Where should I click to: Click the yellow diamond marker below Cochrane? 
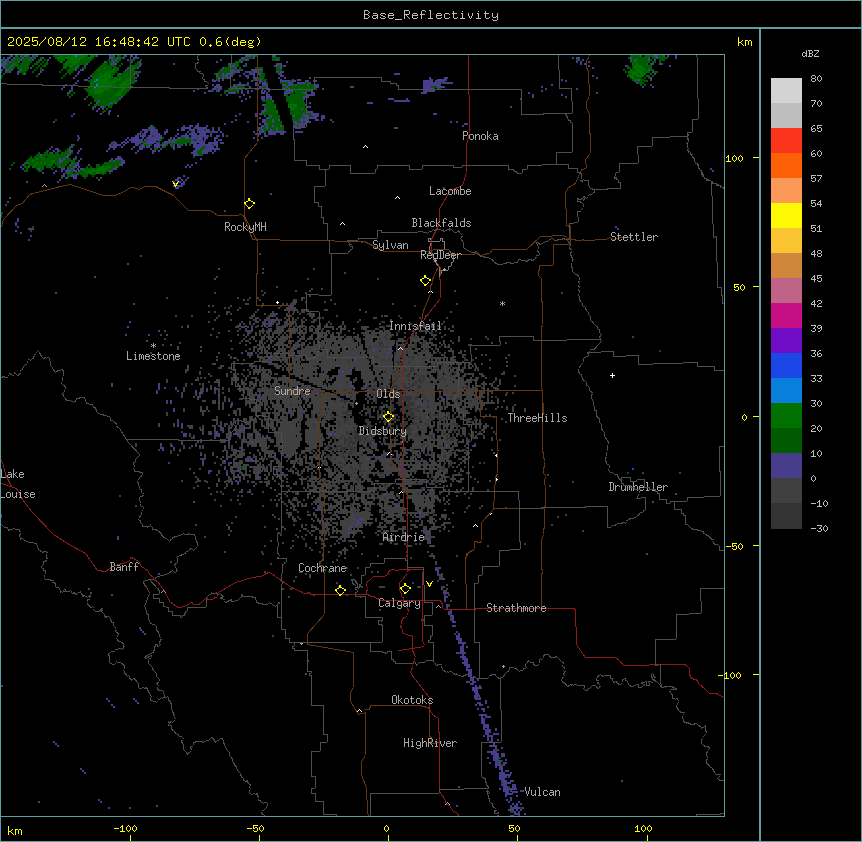coord(340,590)
